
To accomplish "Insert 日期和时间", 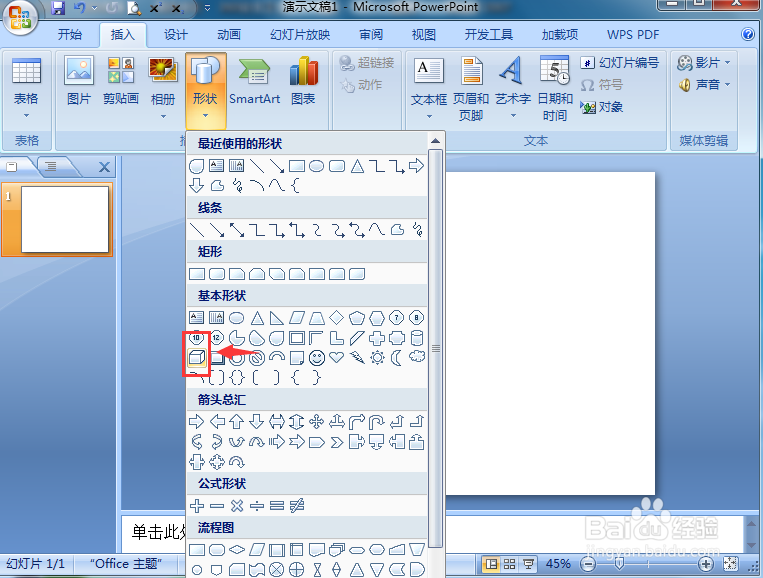I will tap(555, 88).
